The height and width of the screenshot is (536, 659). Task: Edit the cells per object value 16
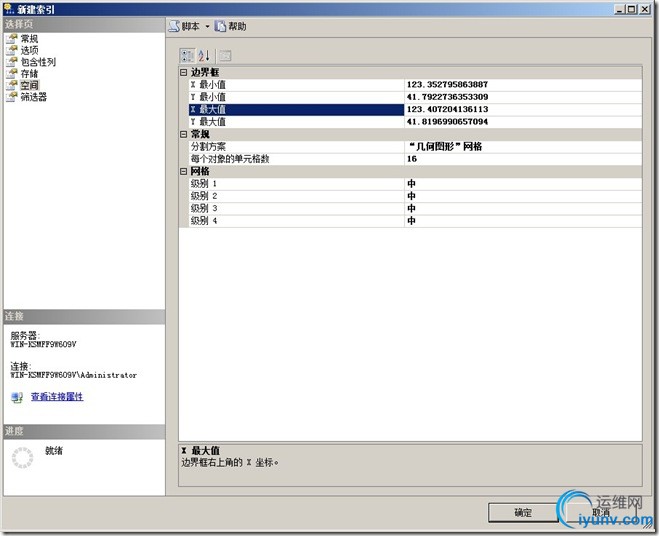(x=523, y=159)
